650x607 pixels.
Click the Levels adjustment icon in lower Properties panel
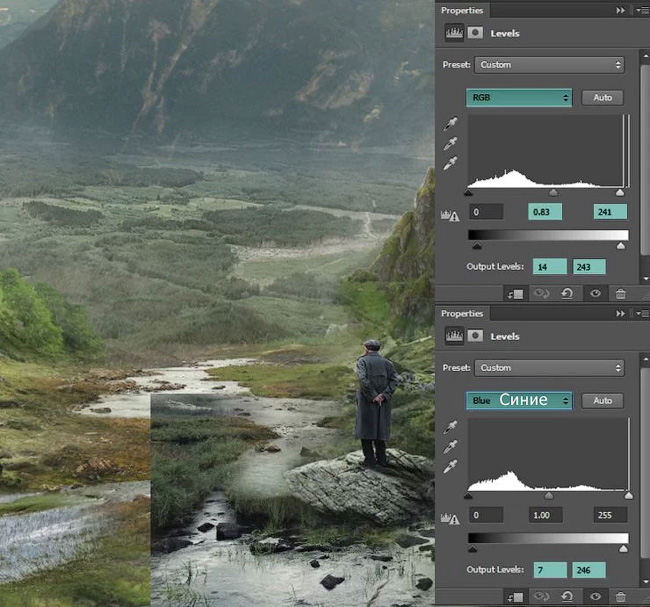pos(454,336)
